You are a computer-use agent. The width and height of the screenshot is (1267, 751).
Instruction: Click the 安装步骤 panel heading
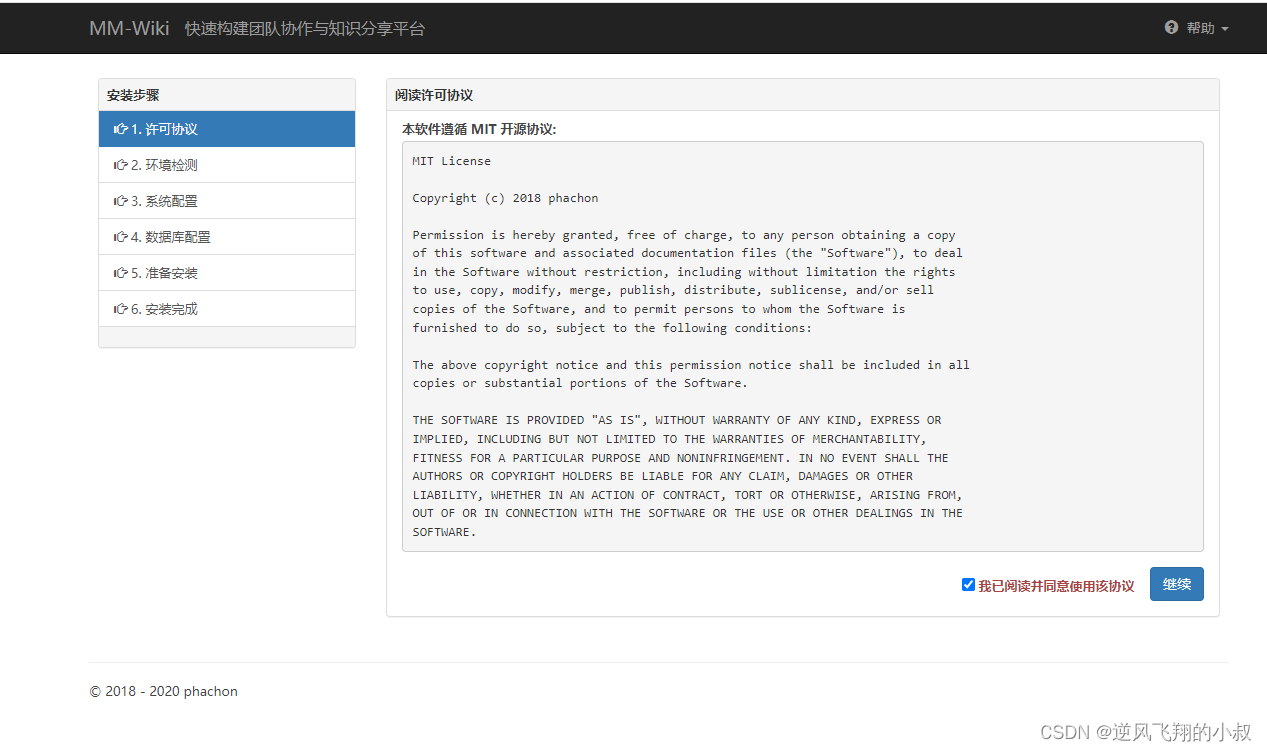click(x=227, y=95)
